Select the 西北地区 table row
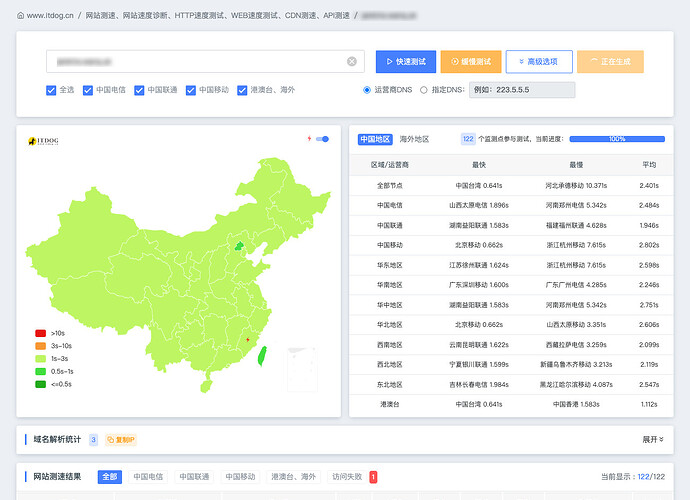Image resolution: width=690 pixels, height=500 pixels. (x=511, y=364)
